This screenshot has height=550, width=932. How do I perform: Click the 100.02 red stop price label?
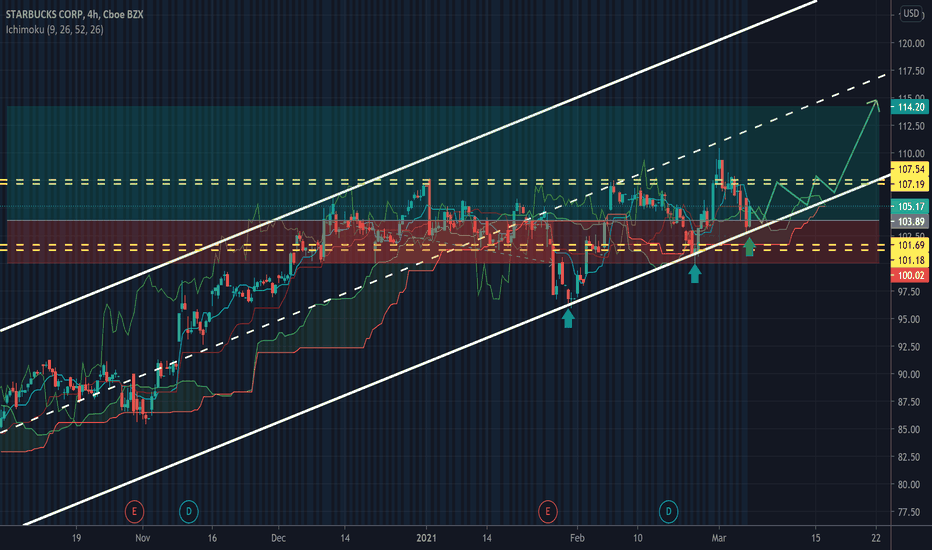pyautogui.click(x=910, y=275)
